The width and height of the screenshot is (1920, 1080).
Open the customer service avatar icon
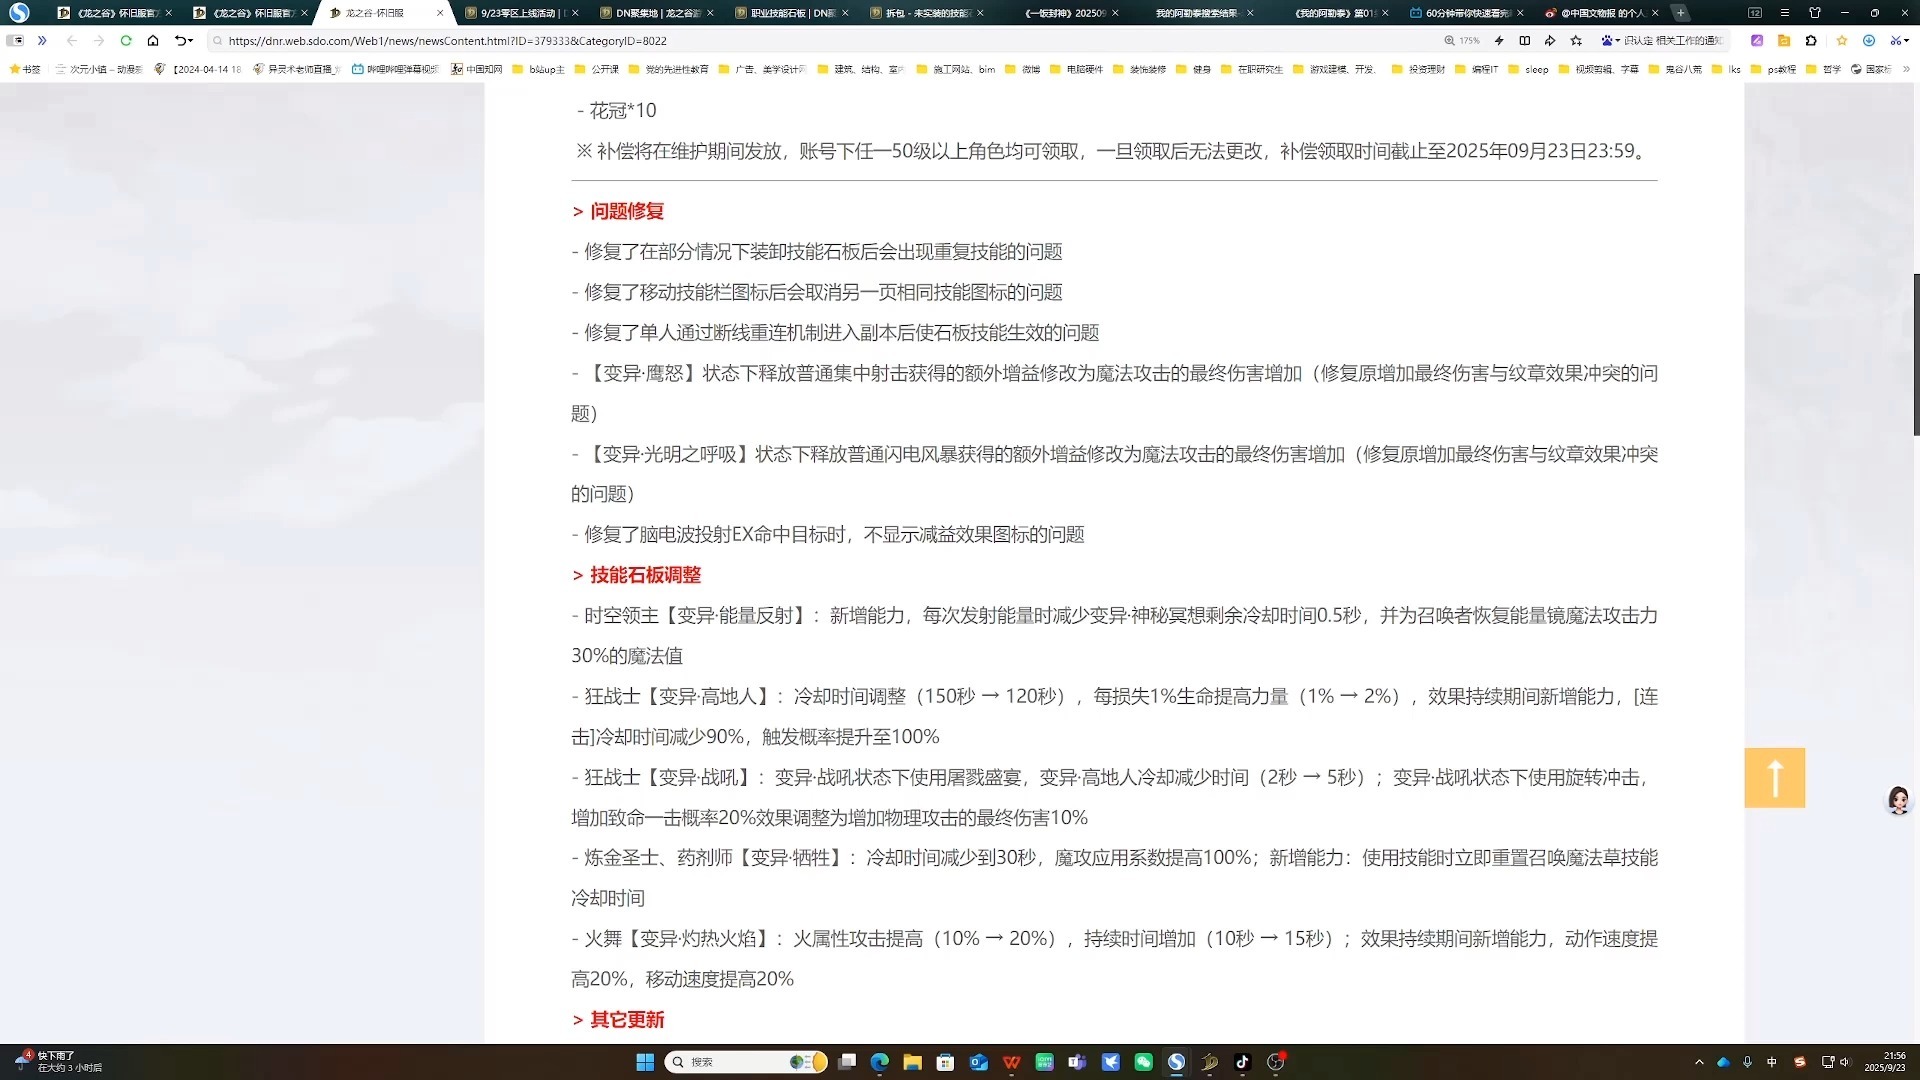coord(1897,800)
